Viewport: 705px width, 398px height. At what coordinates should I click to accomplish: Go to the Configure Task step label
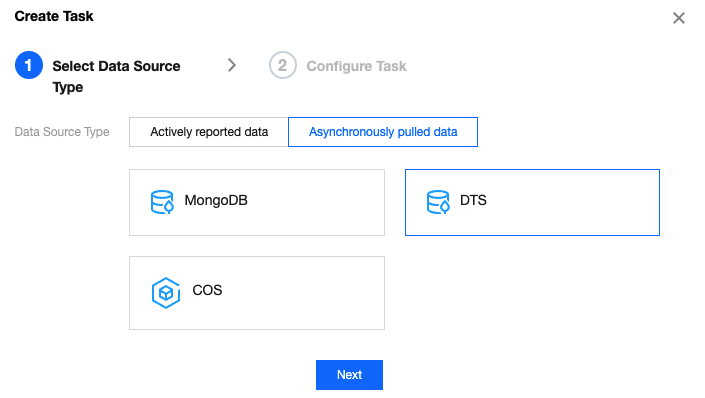coord(357,66)
